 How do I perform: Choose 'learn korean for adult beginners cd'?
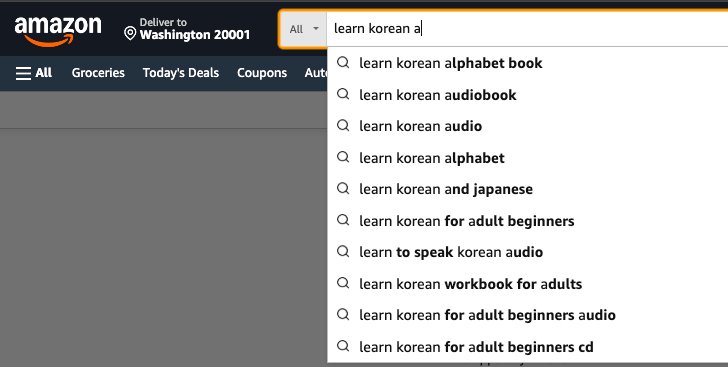[527, 347]
